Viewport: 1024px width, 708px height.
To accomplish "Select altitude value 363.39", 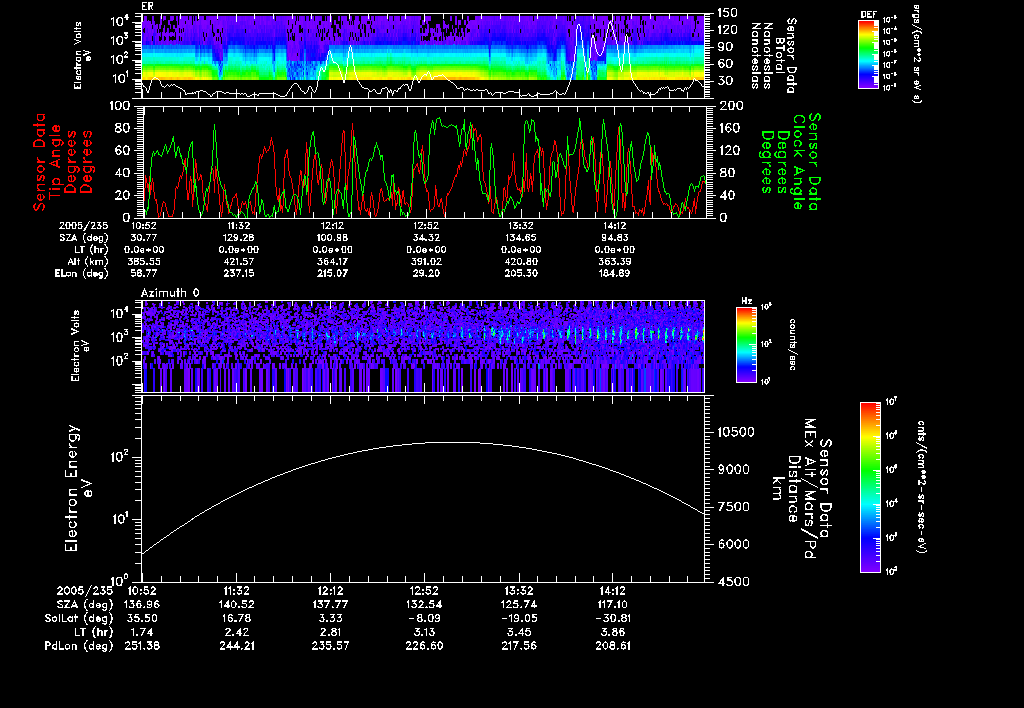I will [x=615, y=261].
